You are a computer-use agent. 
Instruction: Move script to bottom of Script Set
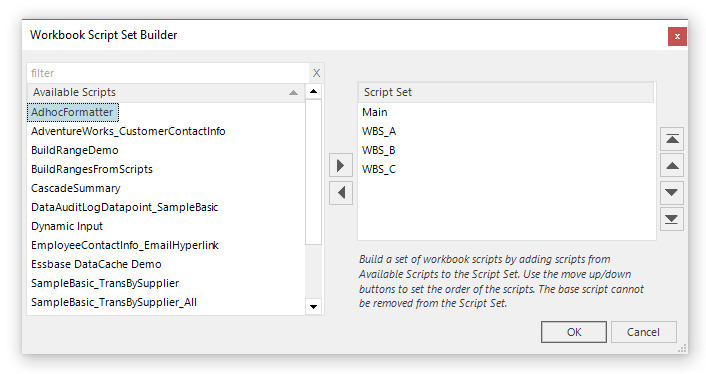[672, 219]
